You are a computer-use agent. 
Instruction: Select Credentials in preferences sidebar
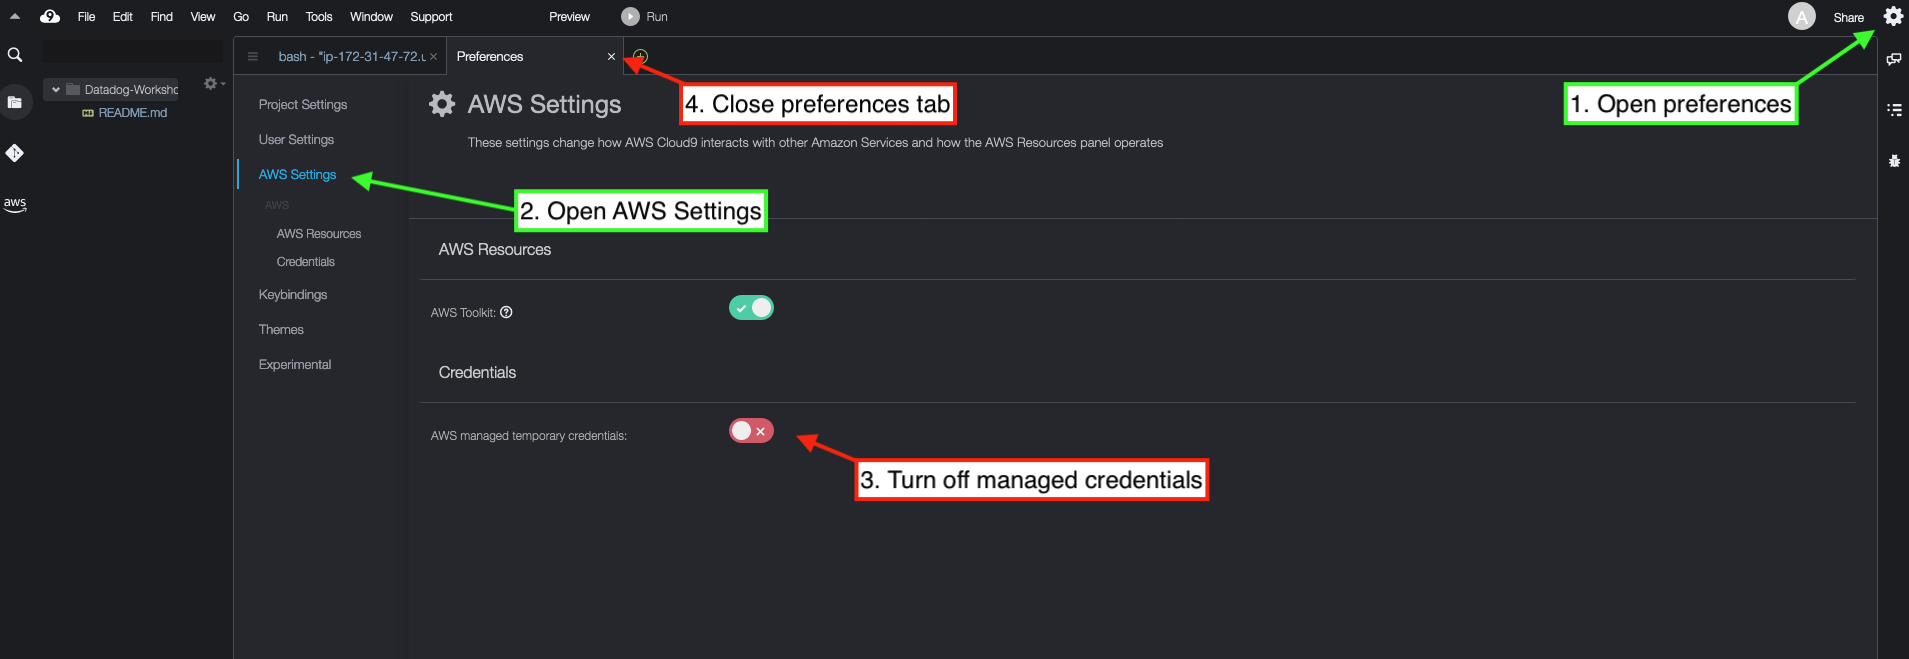tap(306, 262)
